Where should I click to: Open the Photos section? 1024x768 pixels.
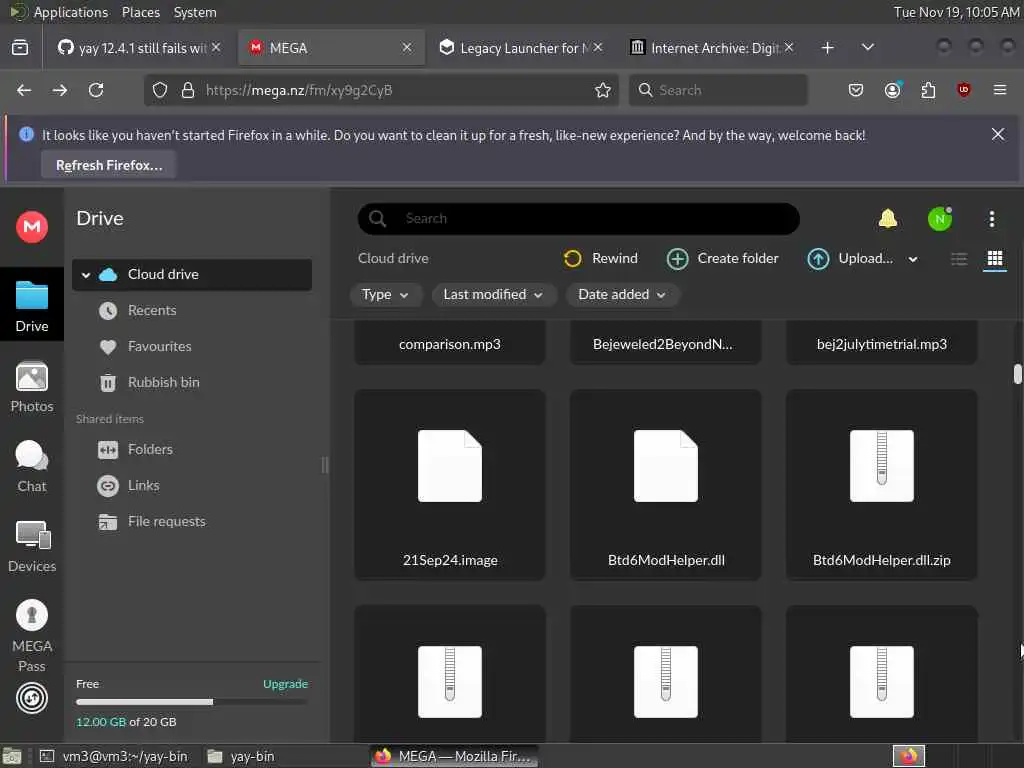[x=31, y=387]
